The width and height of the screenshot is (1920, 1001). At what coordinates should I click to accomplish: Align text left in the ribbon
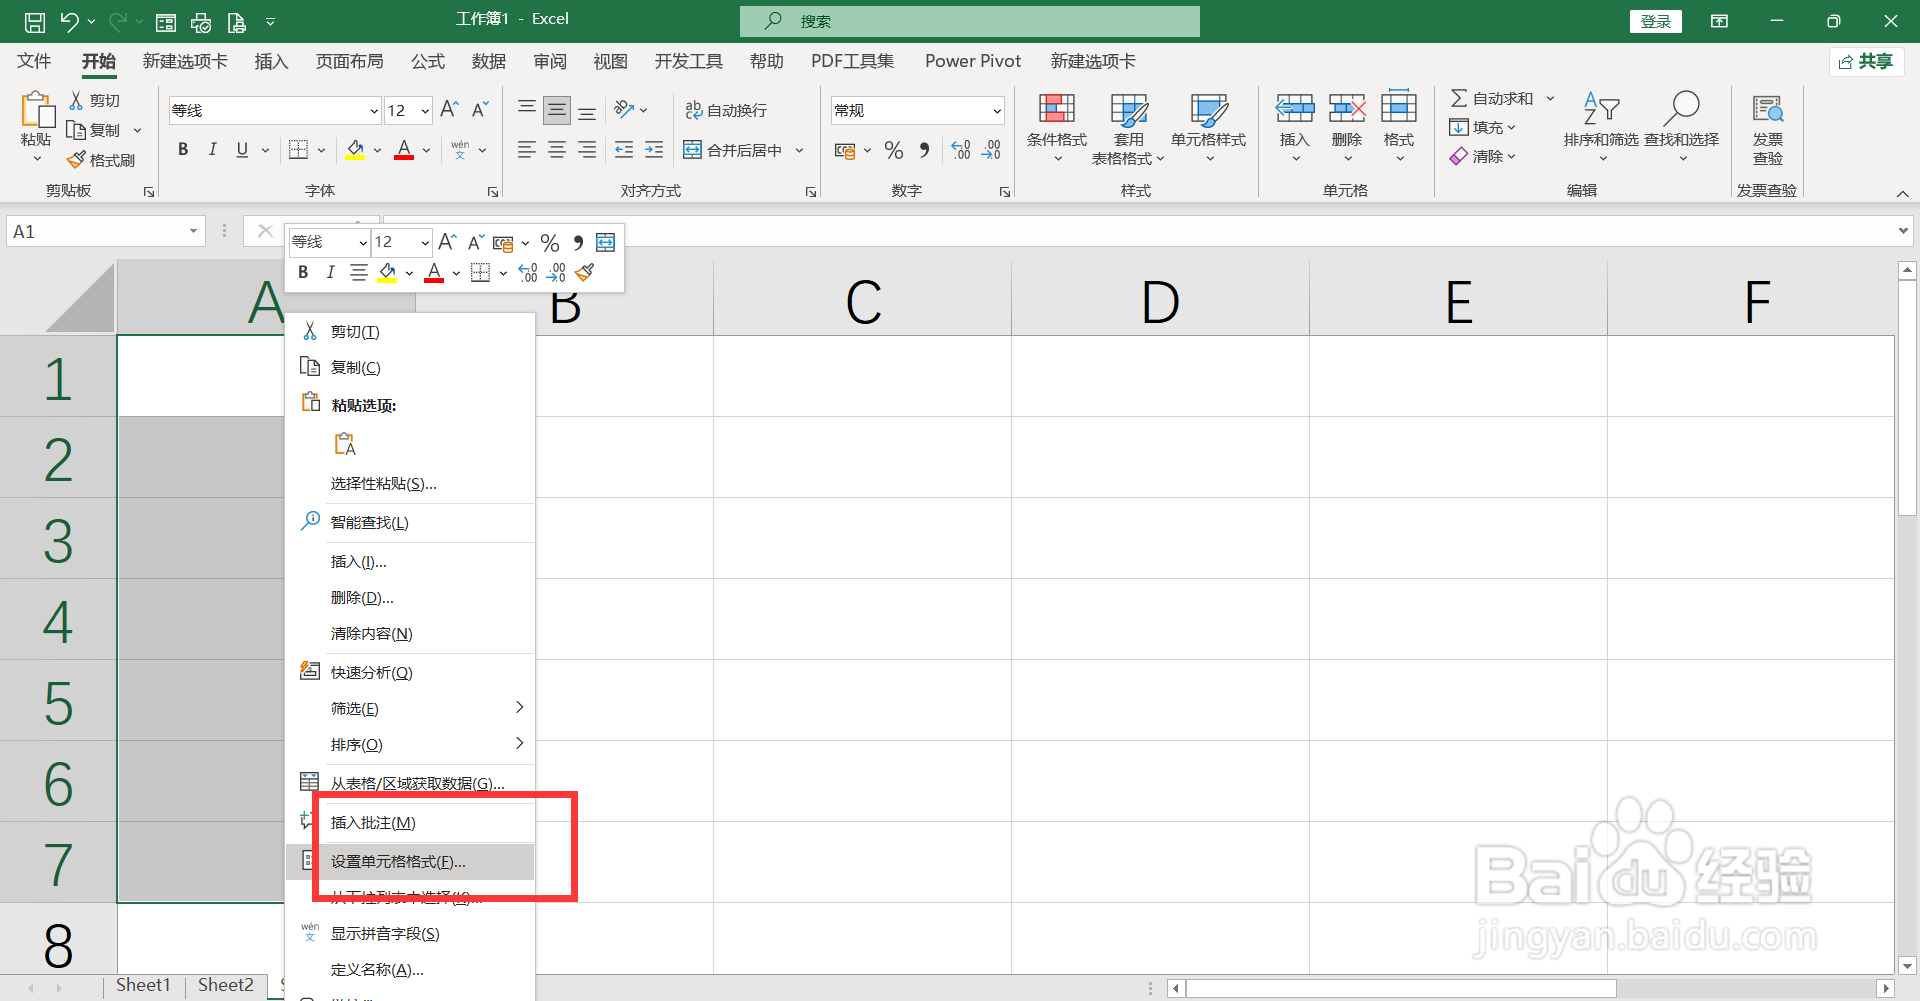(x=526, y=150)
